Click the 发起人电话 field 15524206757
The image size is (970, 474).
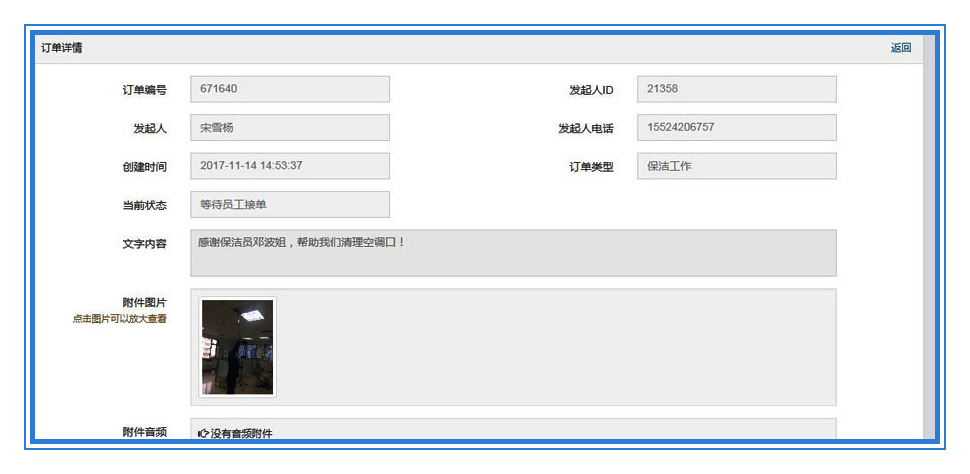(x=737, y=127)
